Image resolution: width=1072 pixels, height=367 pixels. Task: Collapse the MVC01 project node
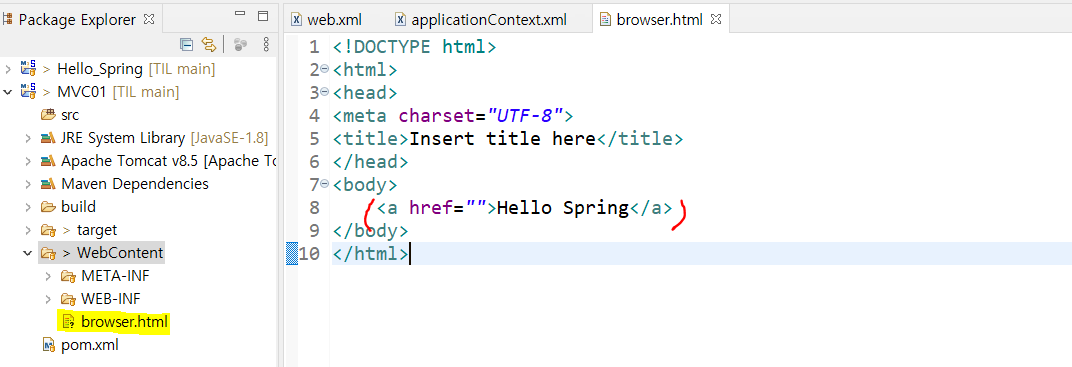(8, 92)
